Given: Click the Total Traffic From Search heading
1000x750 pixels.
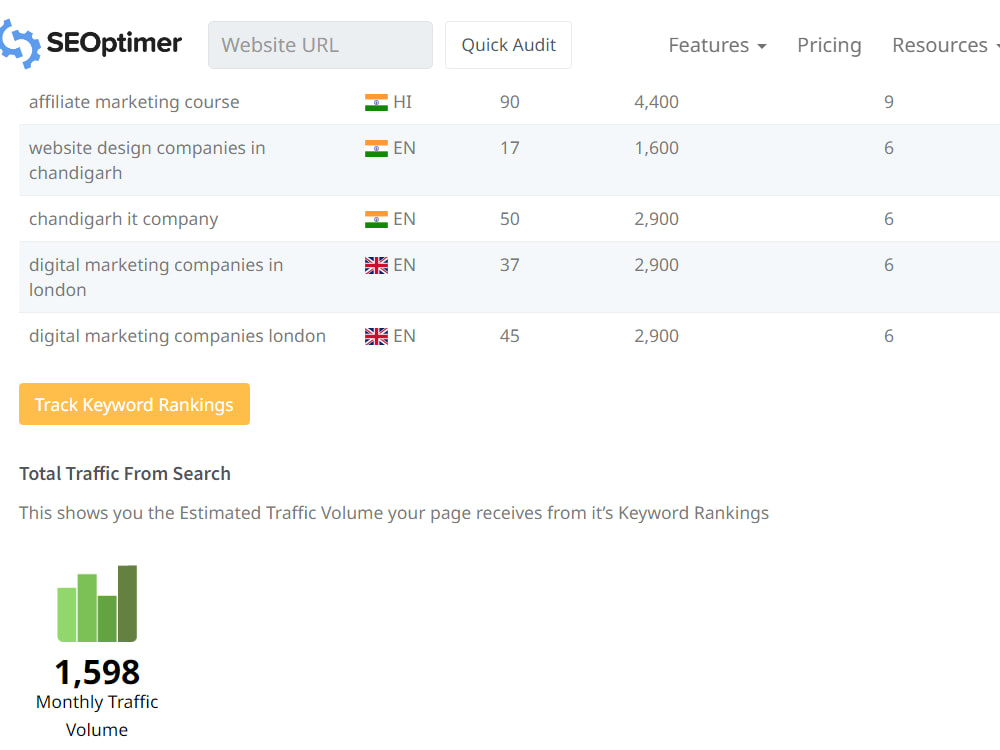Looking at the screenshot, I should pos(125,473).
